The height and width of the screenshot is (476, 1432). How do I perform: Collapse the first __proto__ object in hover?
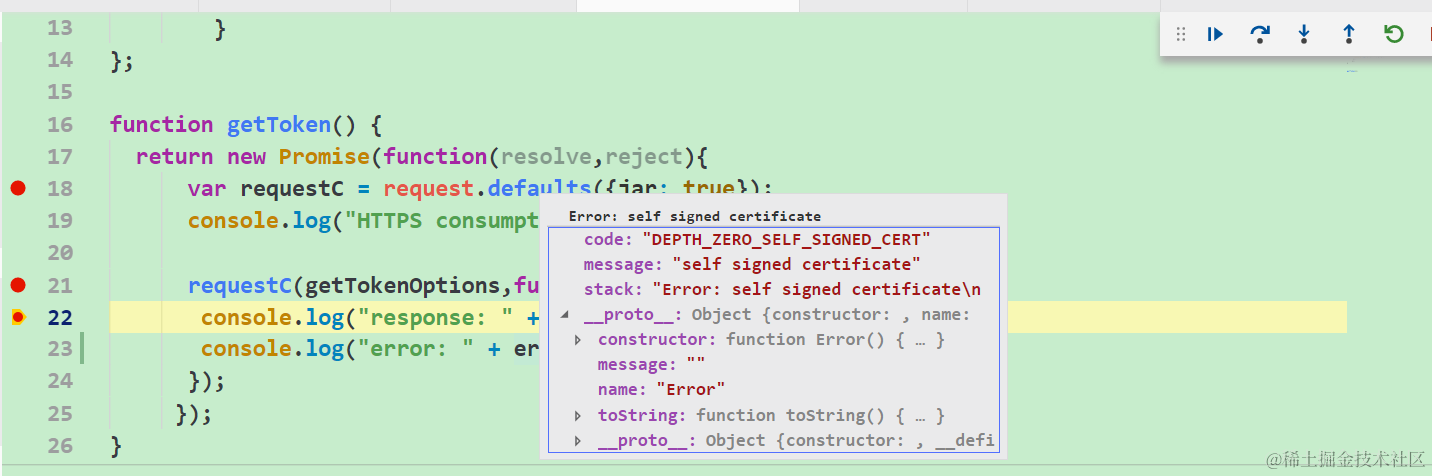click(x=564, y=315)
